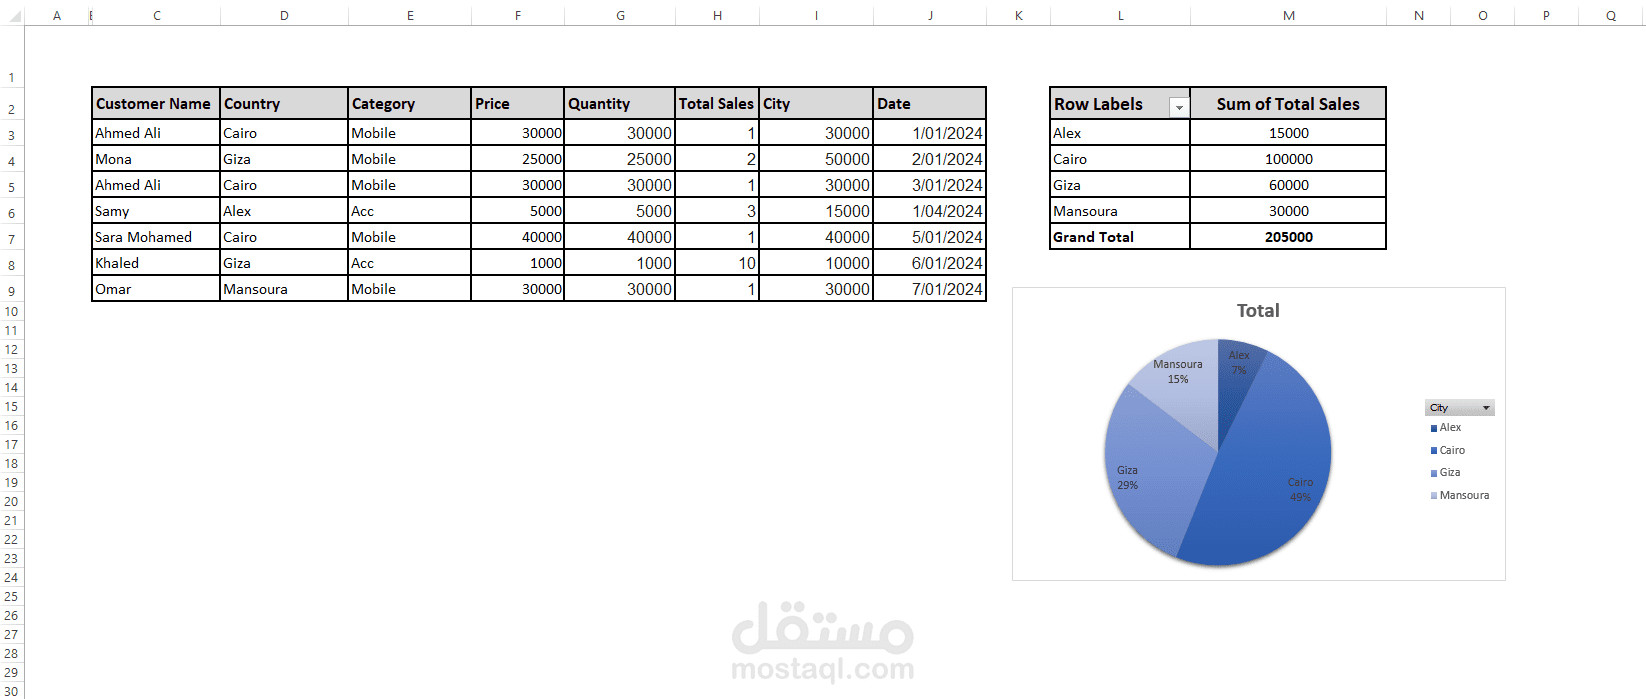
Task: Open the Row Labels filter dropdown
Action: point(1179,107)
